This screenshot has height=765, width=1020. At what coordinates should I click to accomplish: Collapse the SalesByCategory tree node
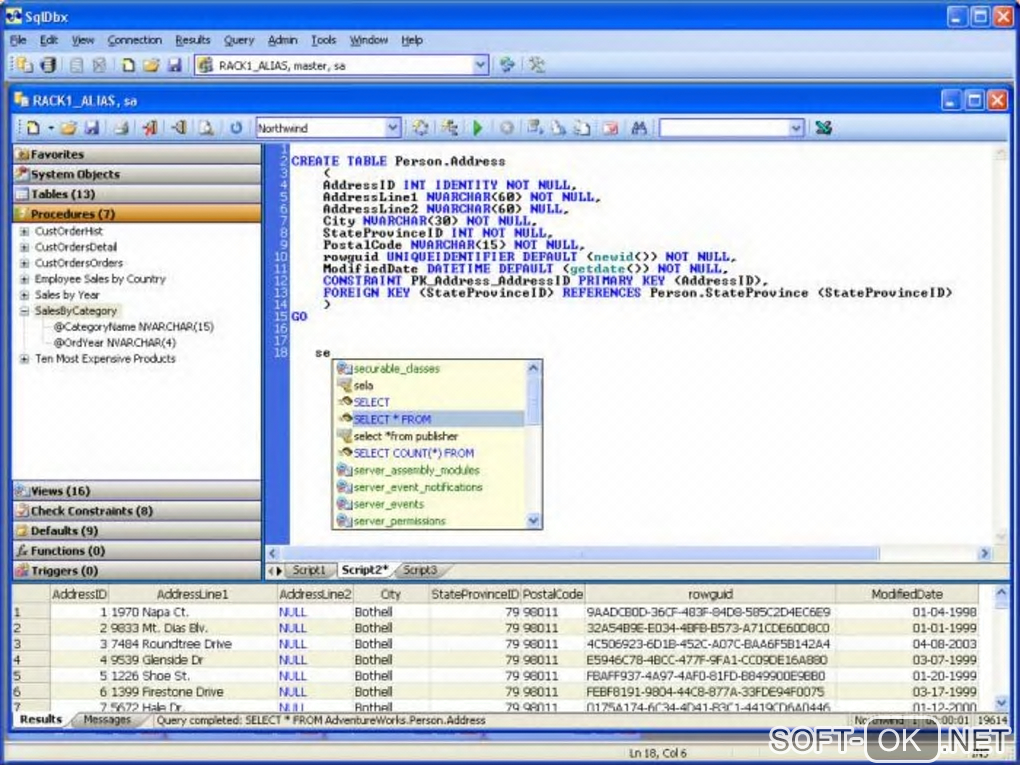click(24, 311)
